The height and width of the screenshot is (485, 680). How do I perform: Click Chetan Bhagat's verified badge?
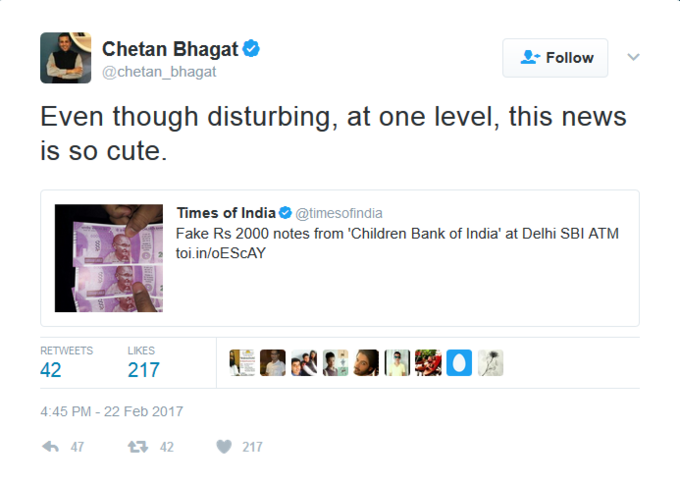click(251, 48)
